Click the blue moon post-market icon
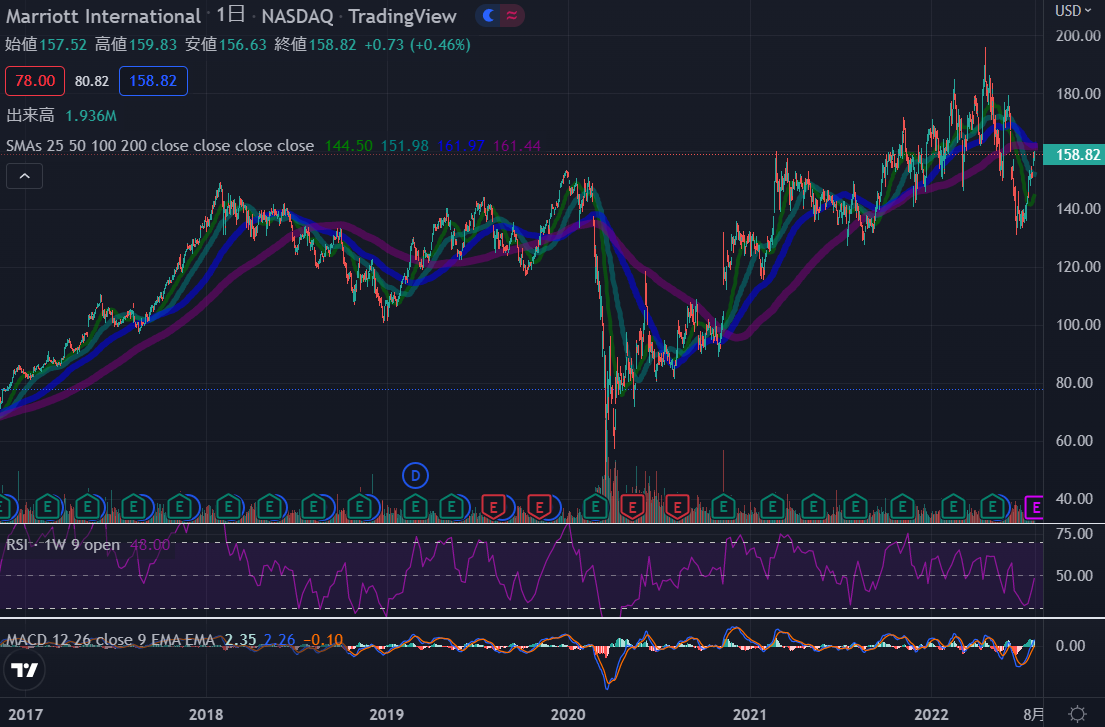1105x727 pixels. [488, 15]
